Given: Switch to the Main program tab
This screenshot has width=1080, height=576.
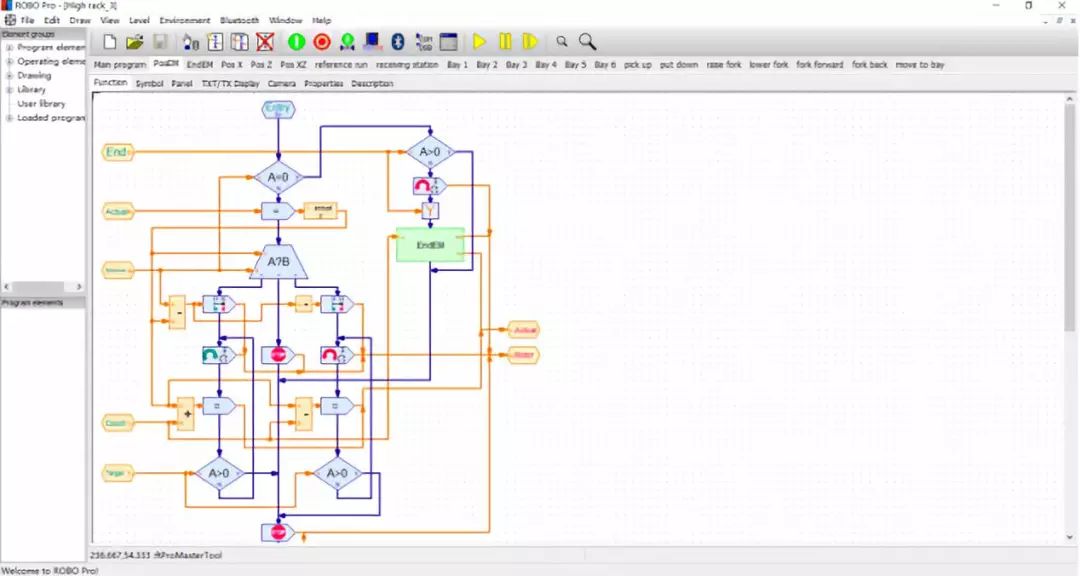Looking at the screenshot, I should click(x=120, y=64).
